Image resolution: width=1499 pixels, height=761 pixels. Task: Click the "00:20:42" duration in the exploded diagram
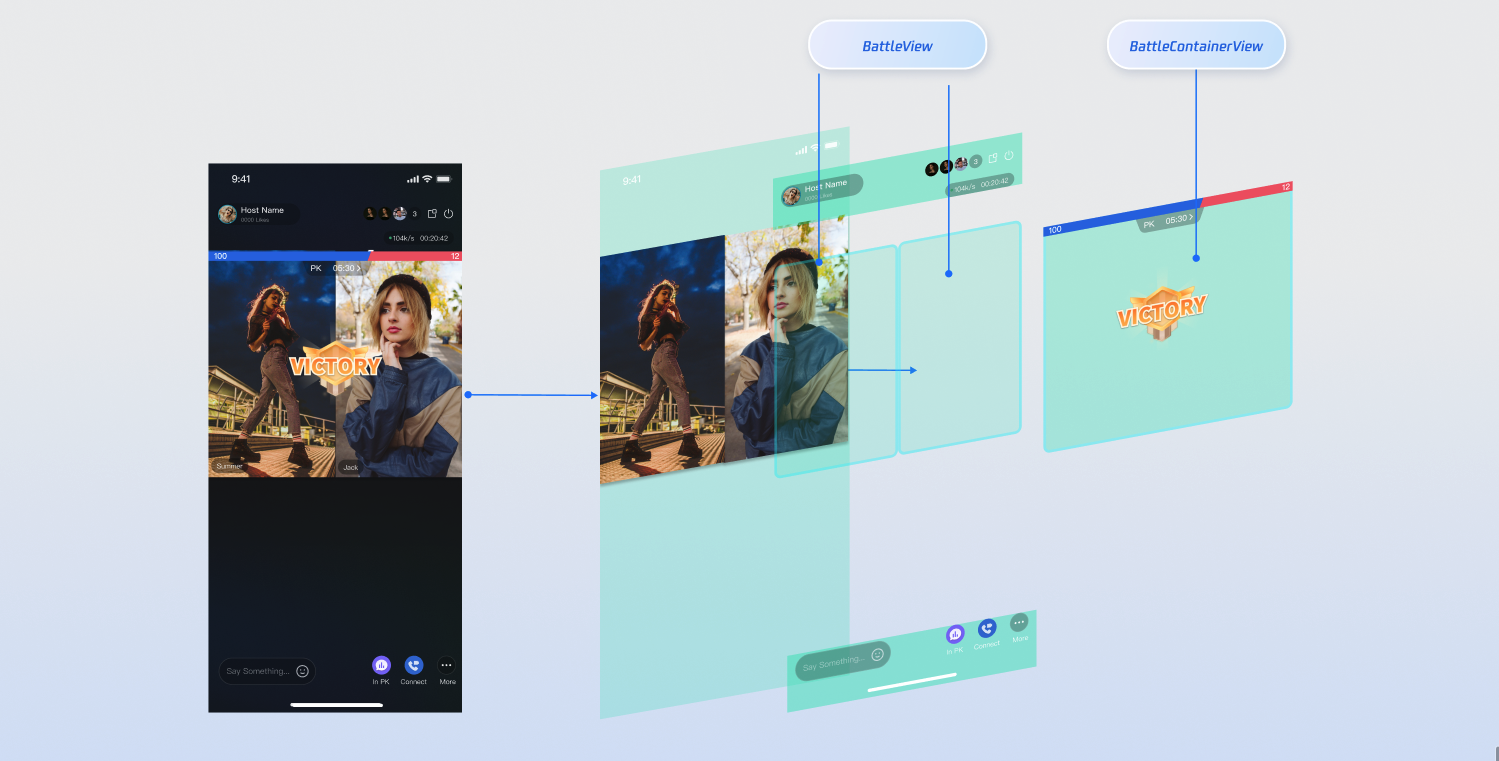pos(994,183)
